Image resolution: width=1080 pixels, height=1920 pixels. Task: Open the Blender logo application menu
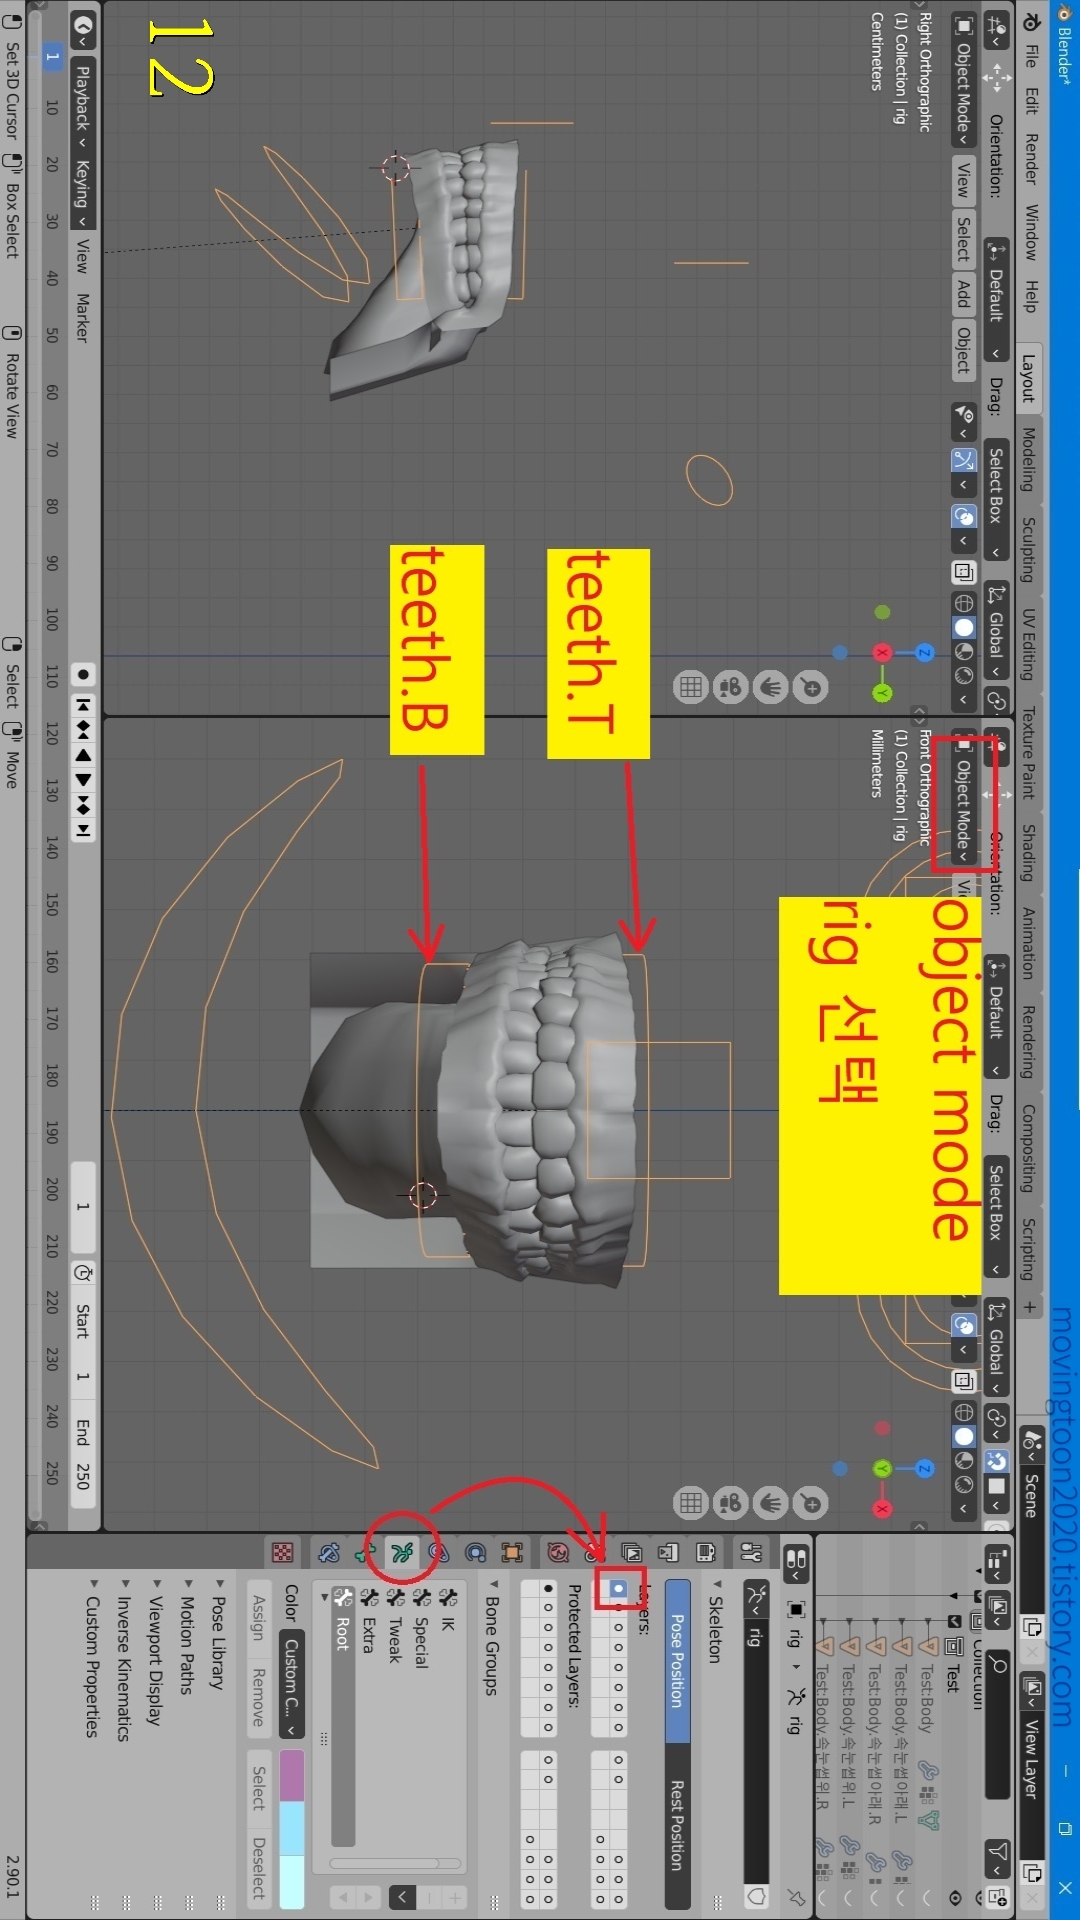(x=1031, y=22)
